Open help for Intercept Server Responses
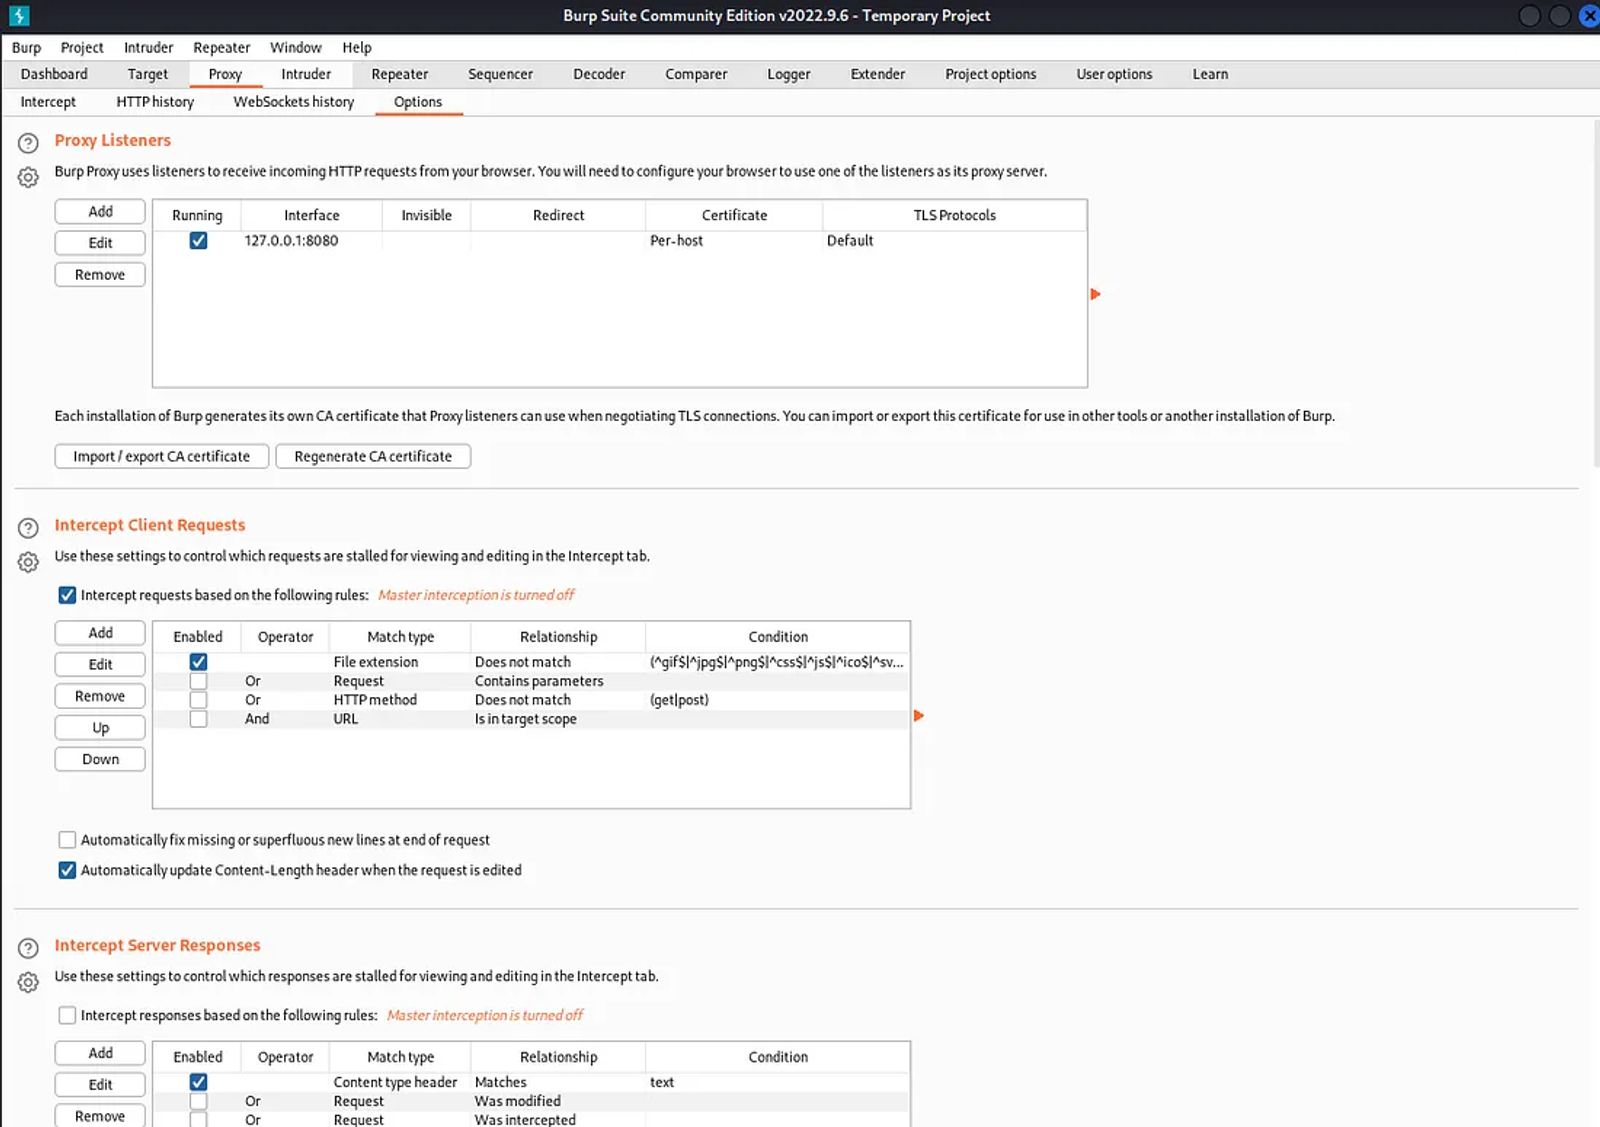The width and height of the screenshot is (1600, 1127). click(x=28, y=948)
